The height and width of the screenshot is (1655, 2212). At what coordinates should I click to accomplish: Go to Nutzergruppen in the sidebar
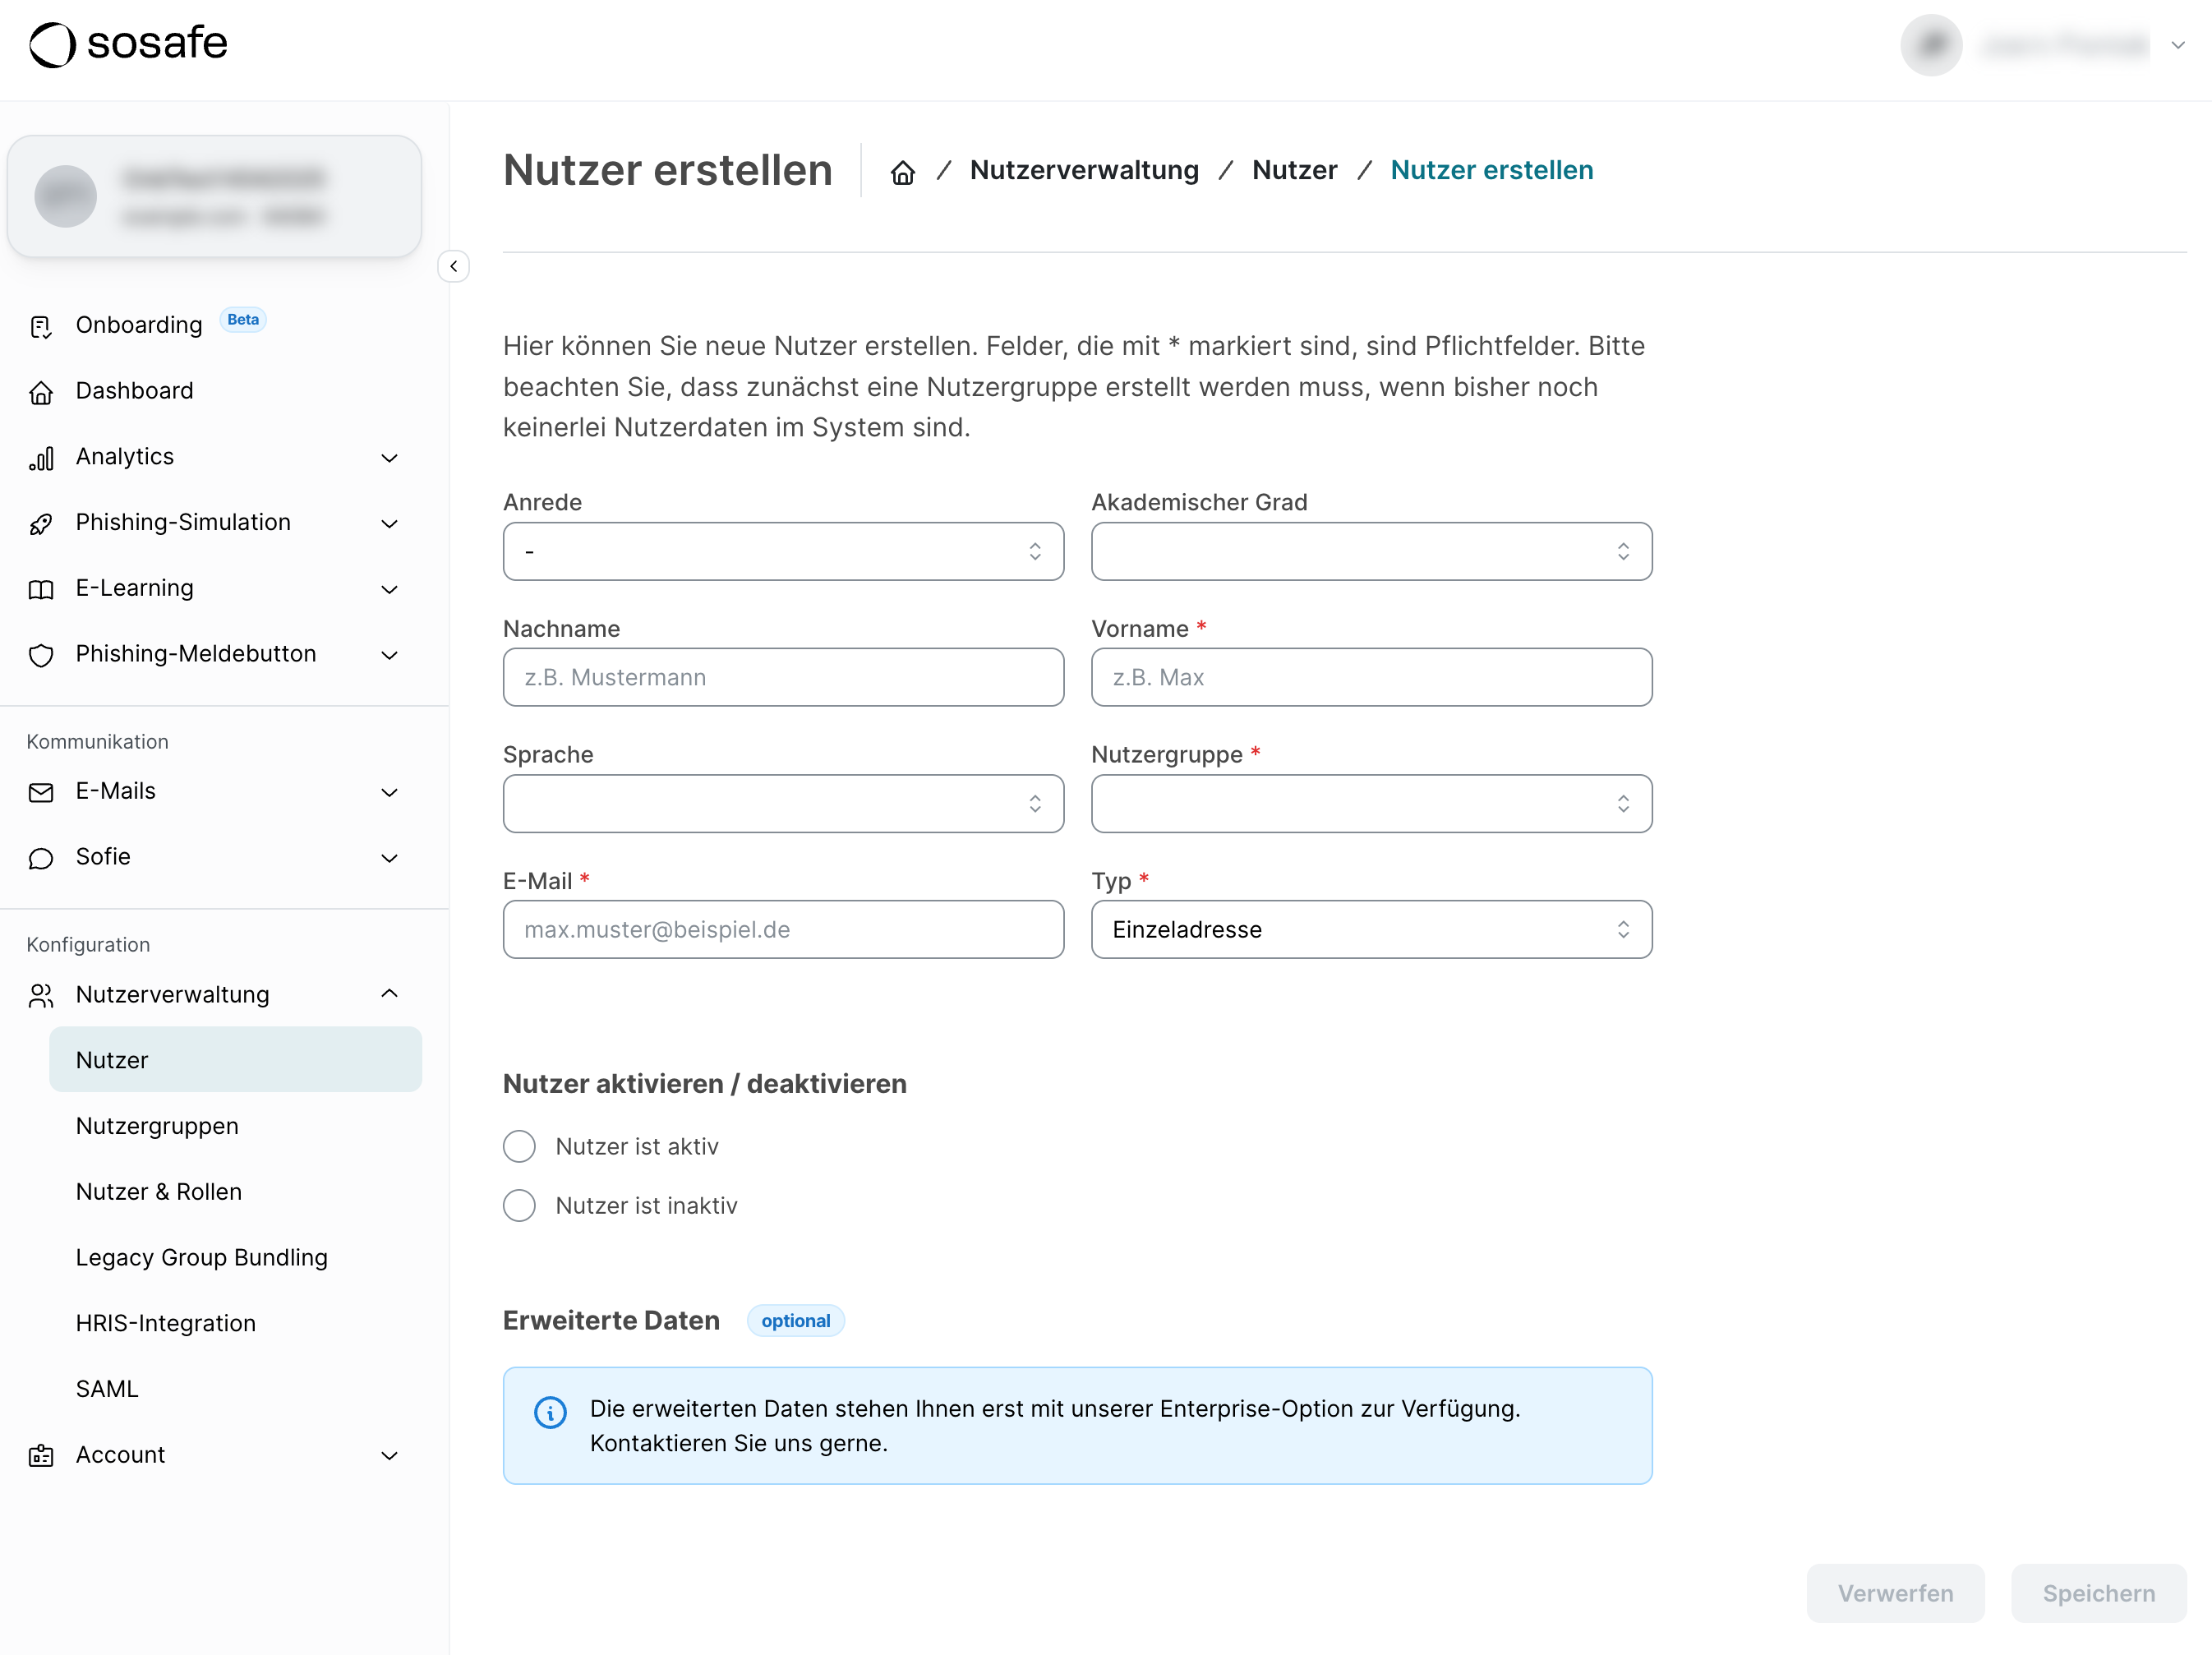tap(157, 1125)
